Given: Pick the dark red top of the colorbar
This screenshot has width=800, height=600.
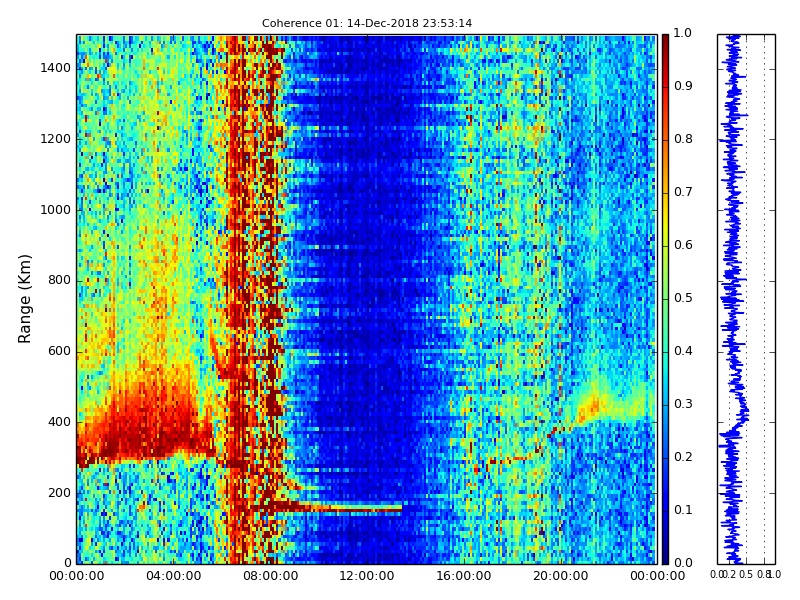Looking at the screenshot, I should tap(665, 41).
